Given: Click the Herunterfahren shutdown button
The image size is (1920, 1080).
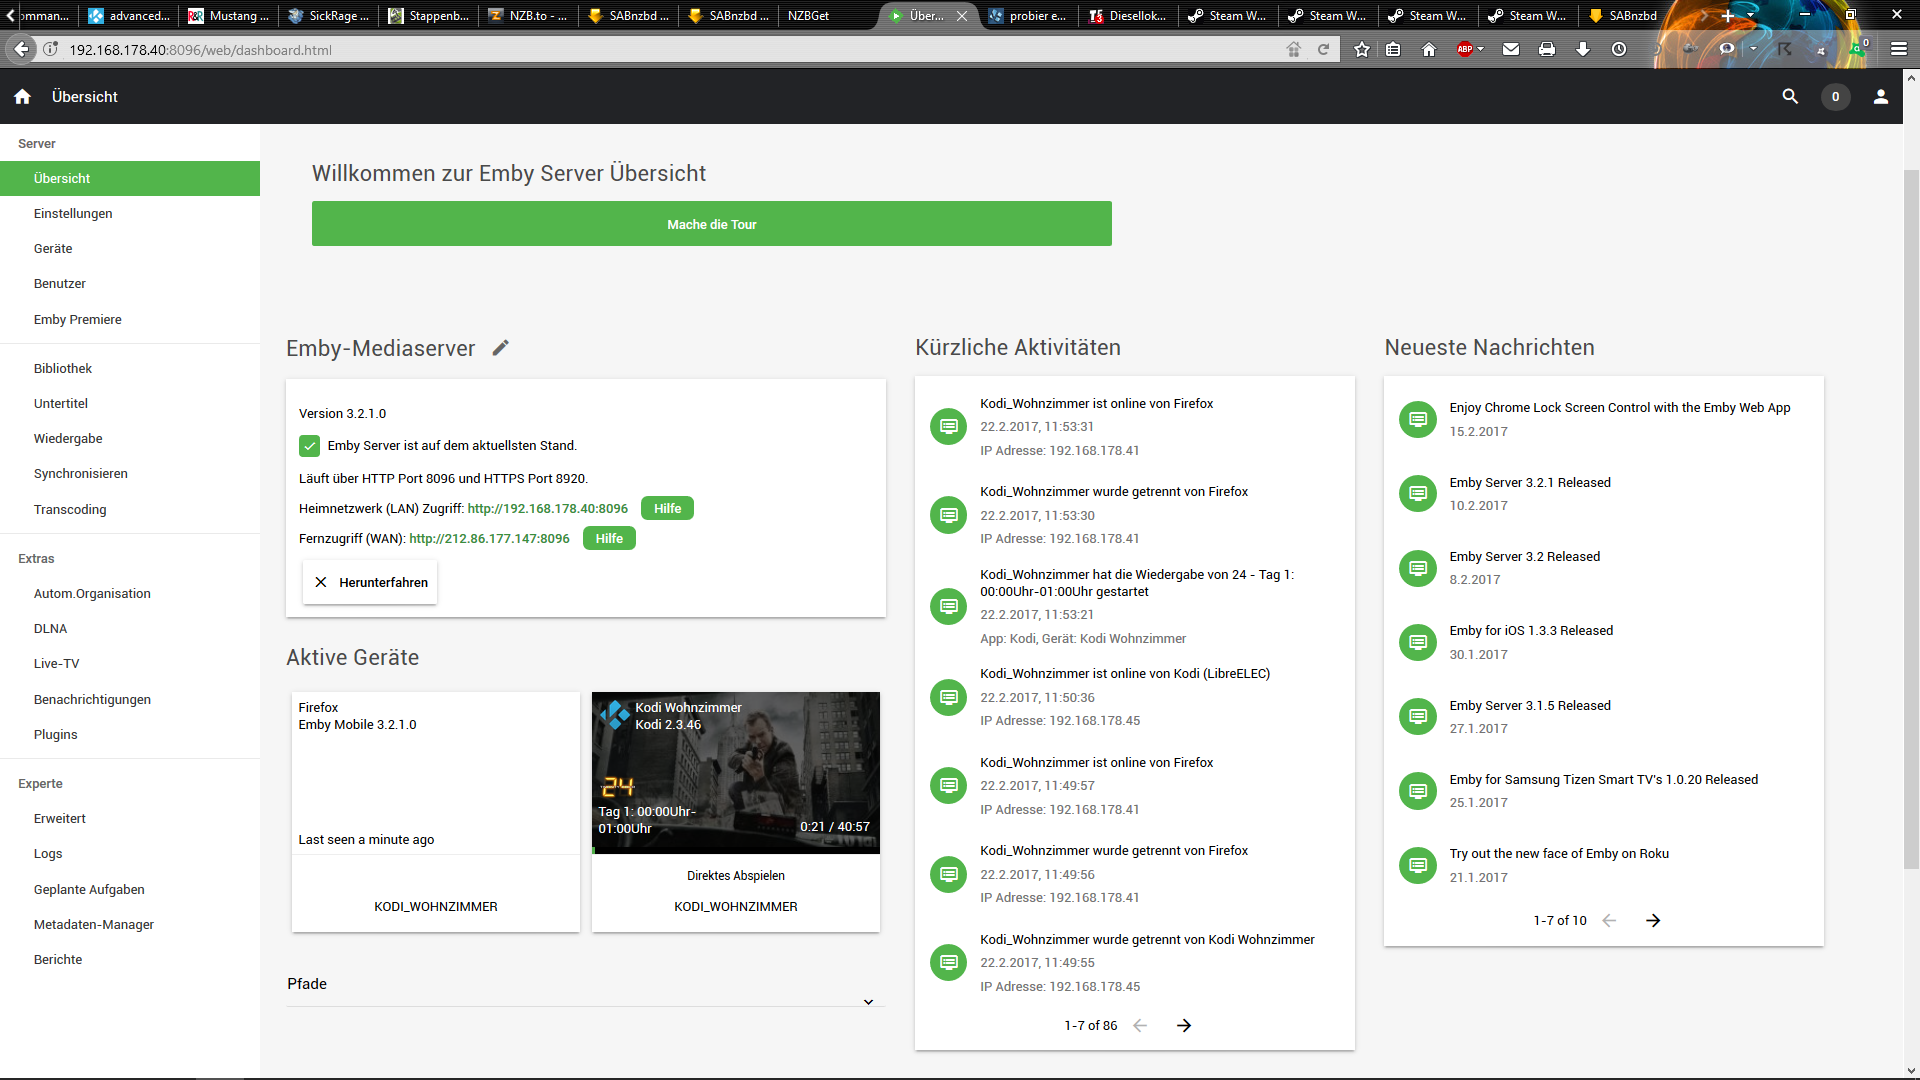Looking at the screenshot, I should (x=370, y=583).
